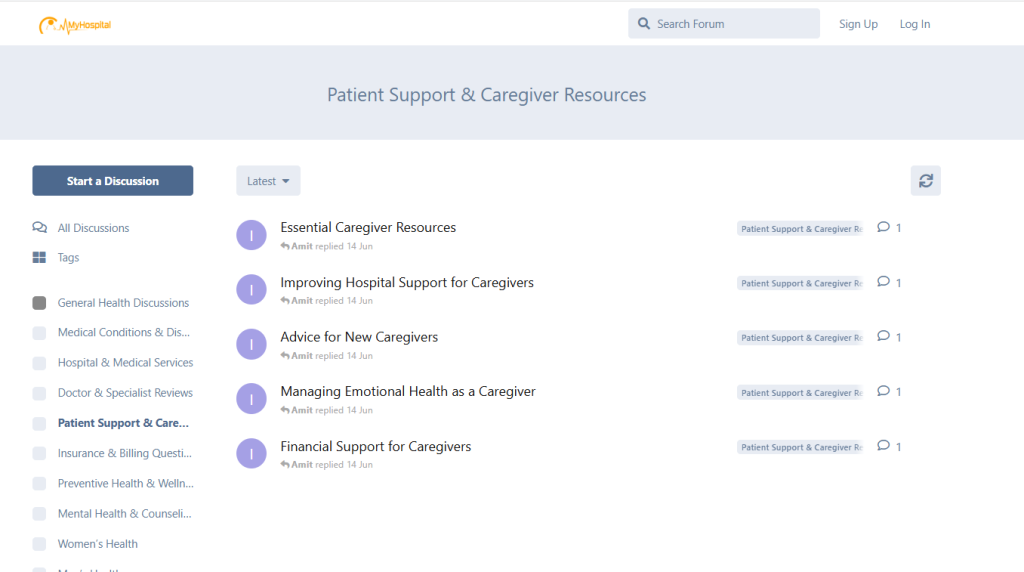The image size is (1024, 572).
Task: Open the Advice for New Caregivers discussion
Action: tap(359, 337)
